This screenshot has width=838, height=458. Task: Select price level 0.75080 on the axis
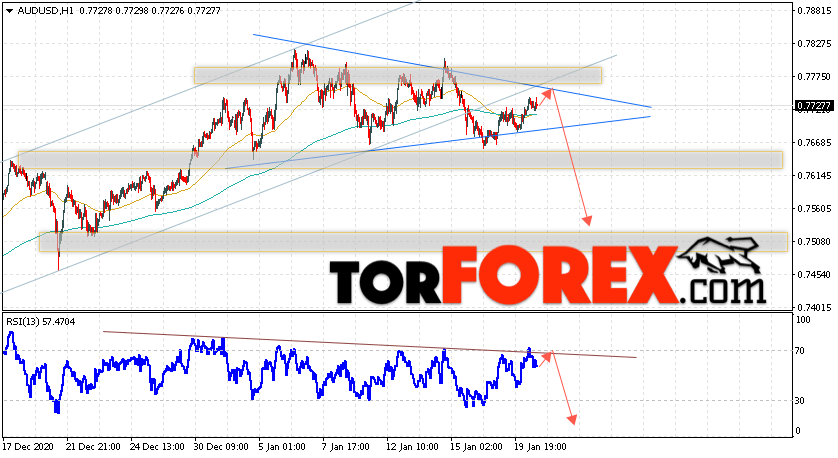coord(814,242)
